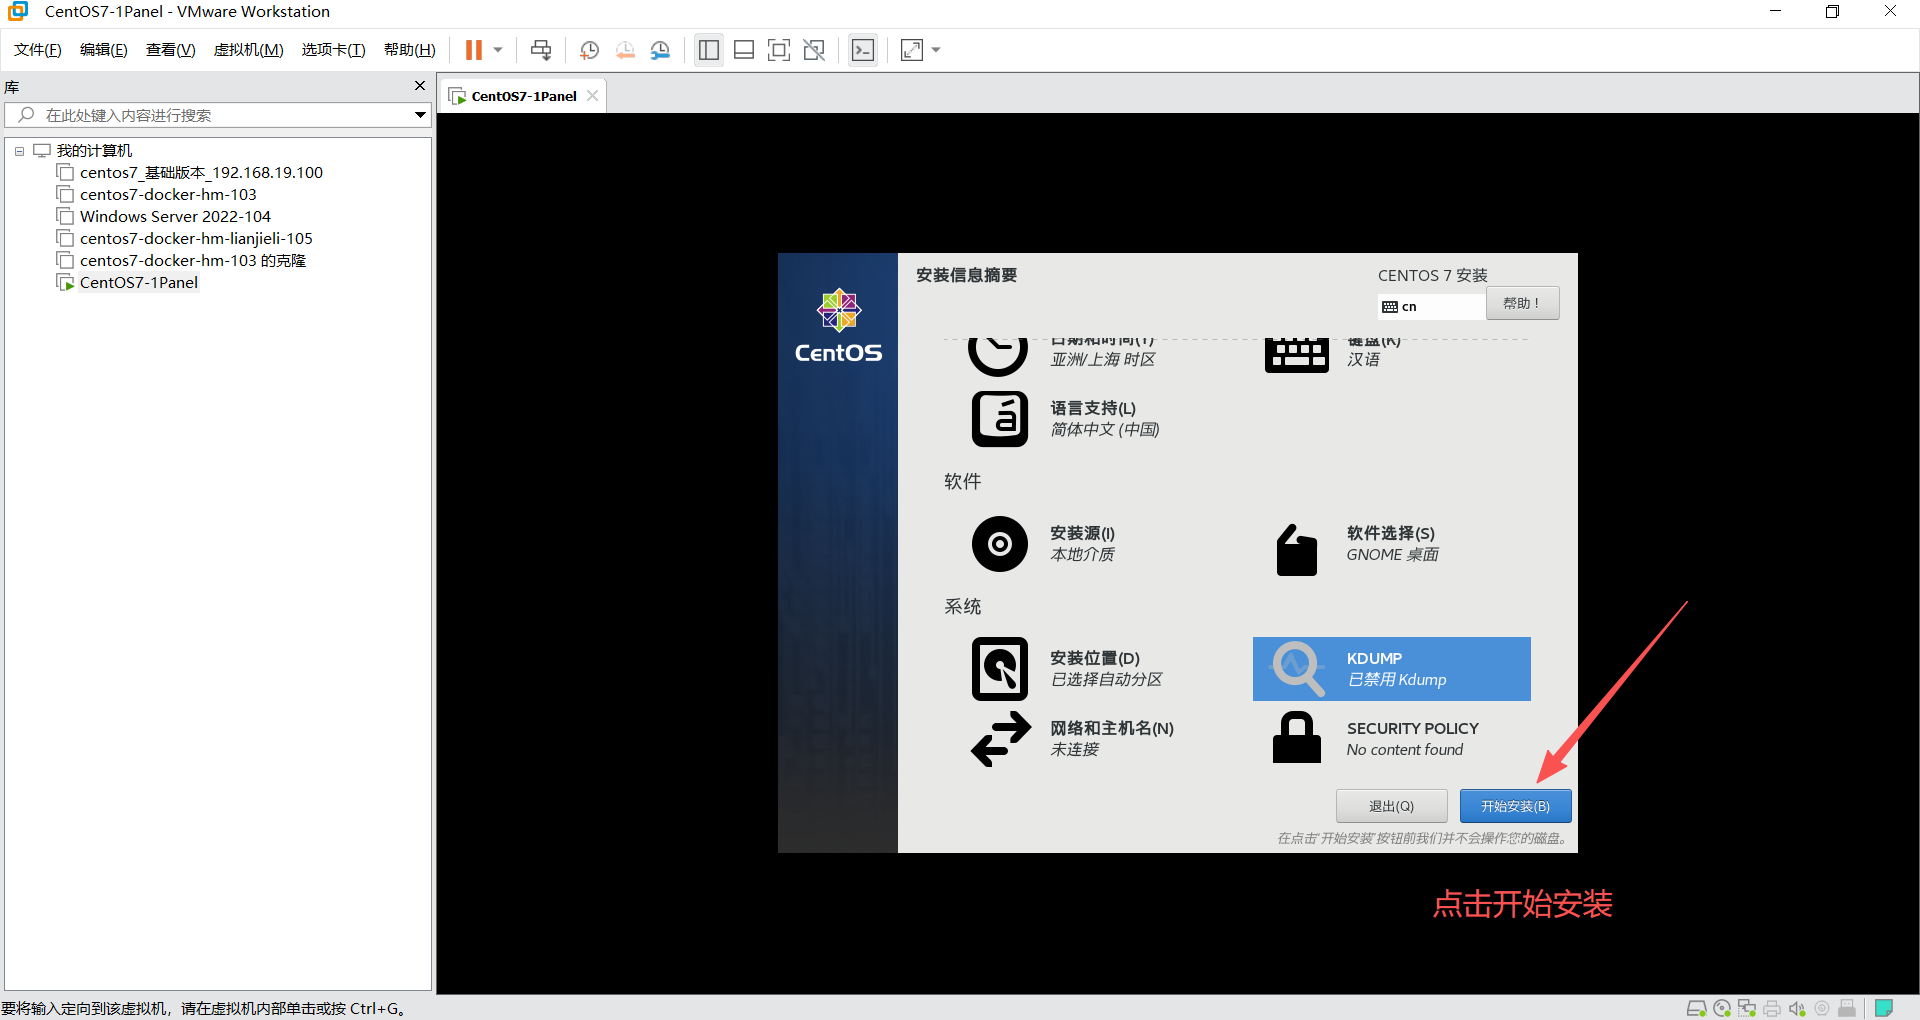This screenshot has width=1920, height=1020.
Task: Revert to the previous snapshot
Action: coord(625,50)
